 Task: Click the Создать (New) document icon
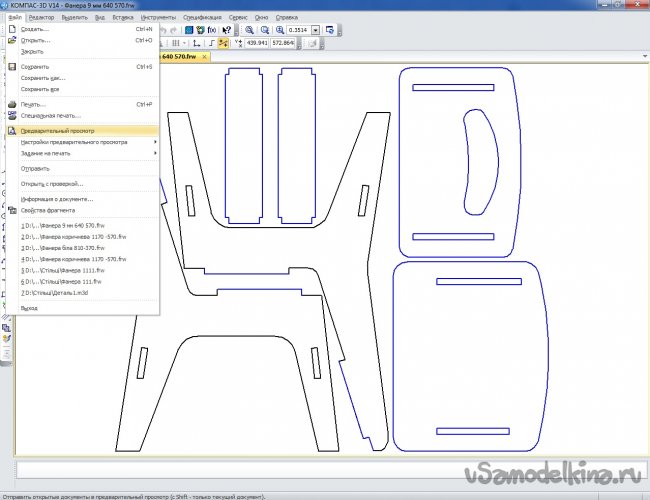tap(12, 29)
